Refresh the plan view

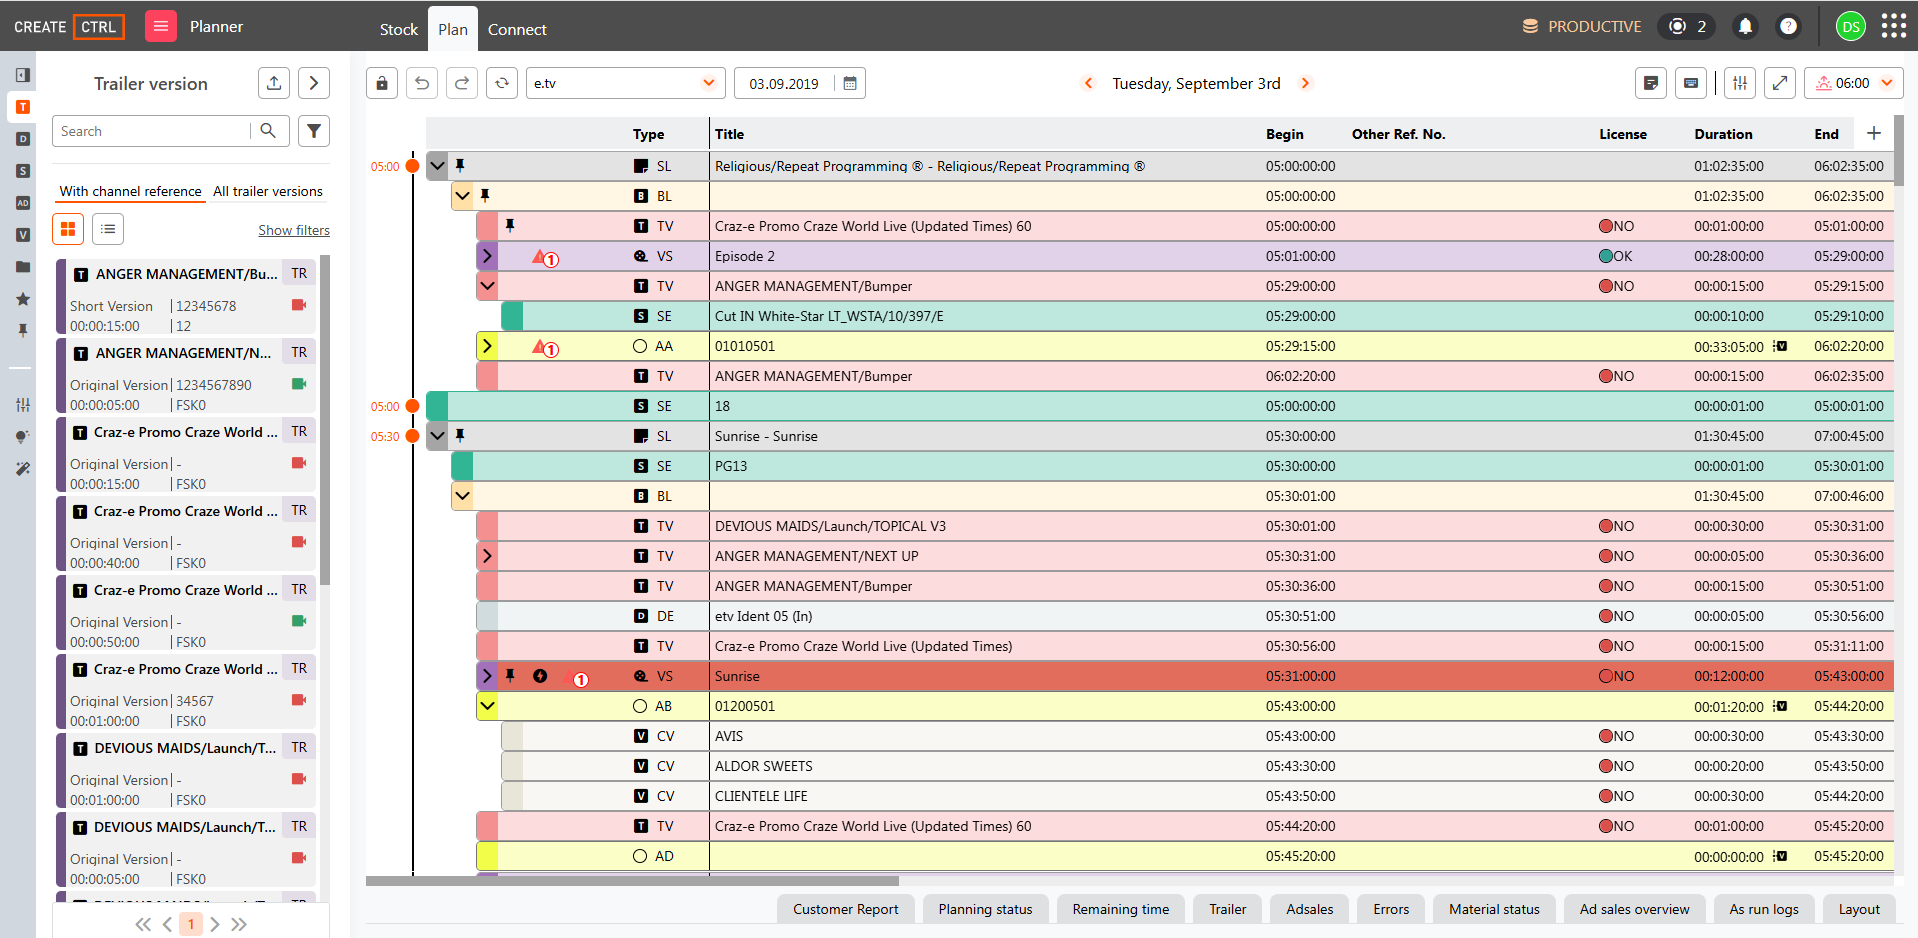click(x=502, y=83)
